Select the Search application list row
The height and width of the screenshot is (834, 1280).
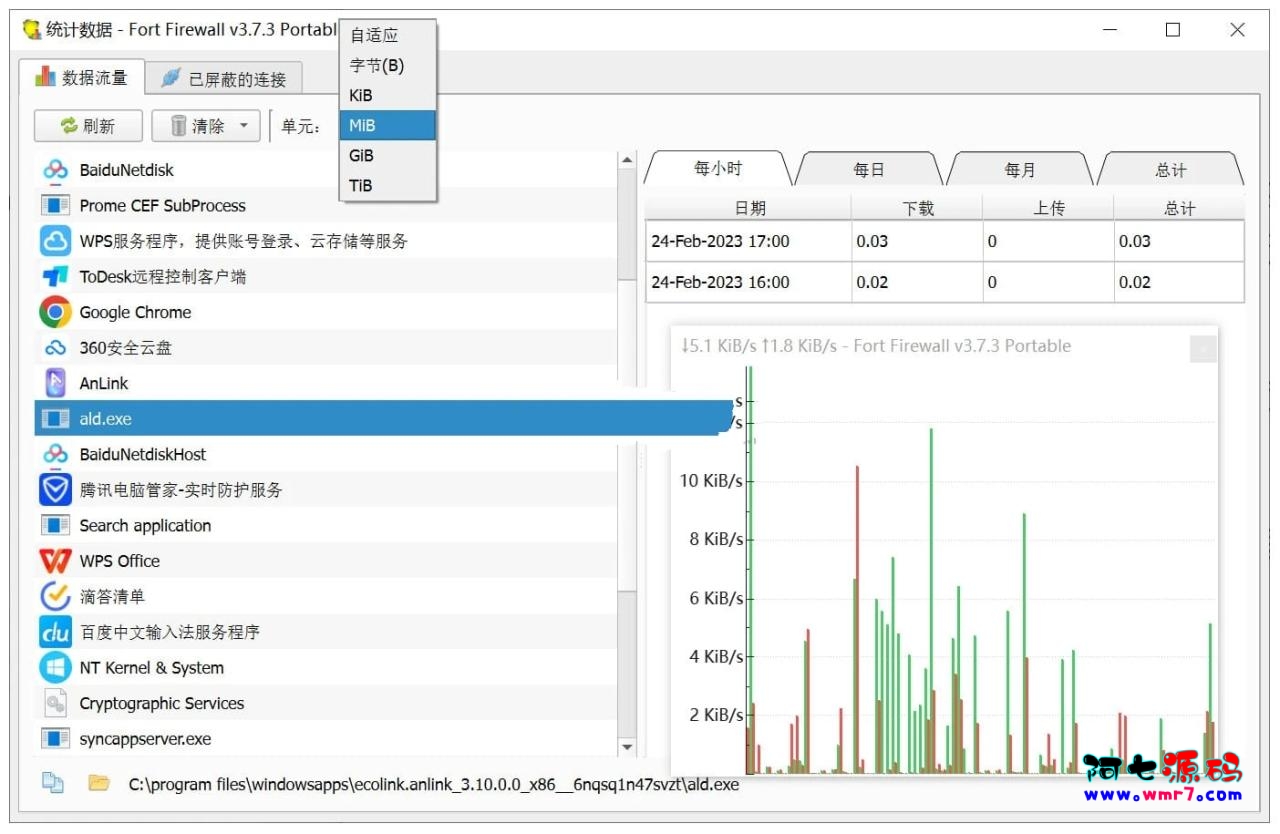point(326,525)
